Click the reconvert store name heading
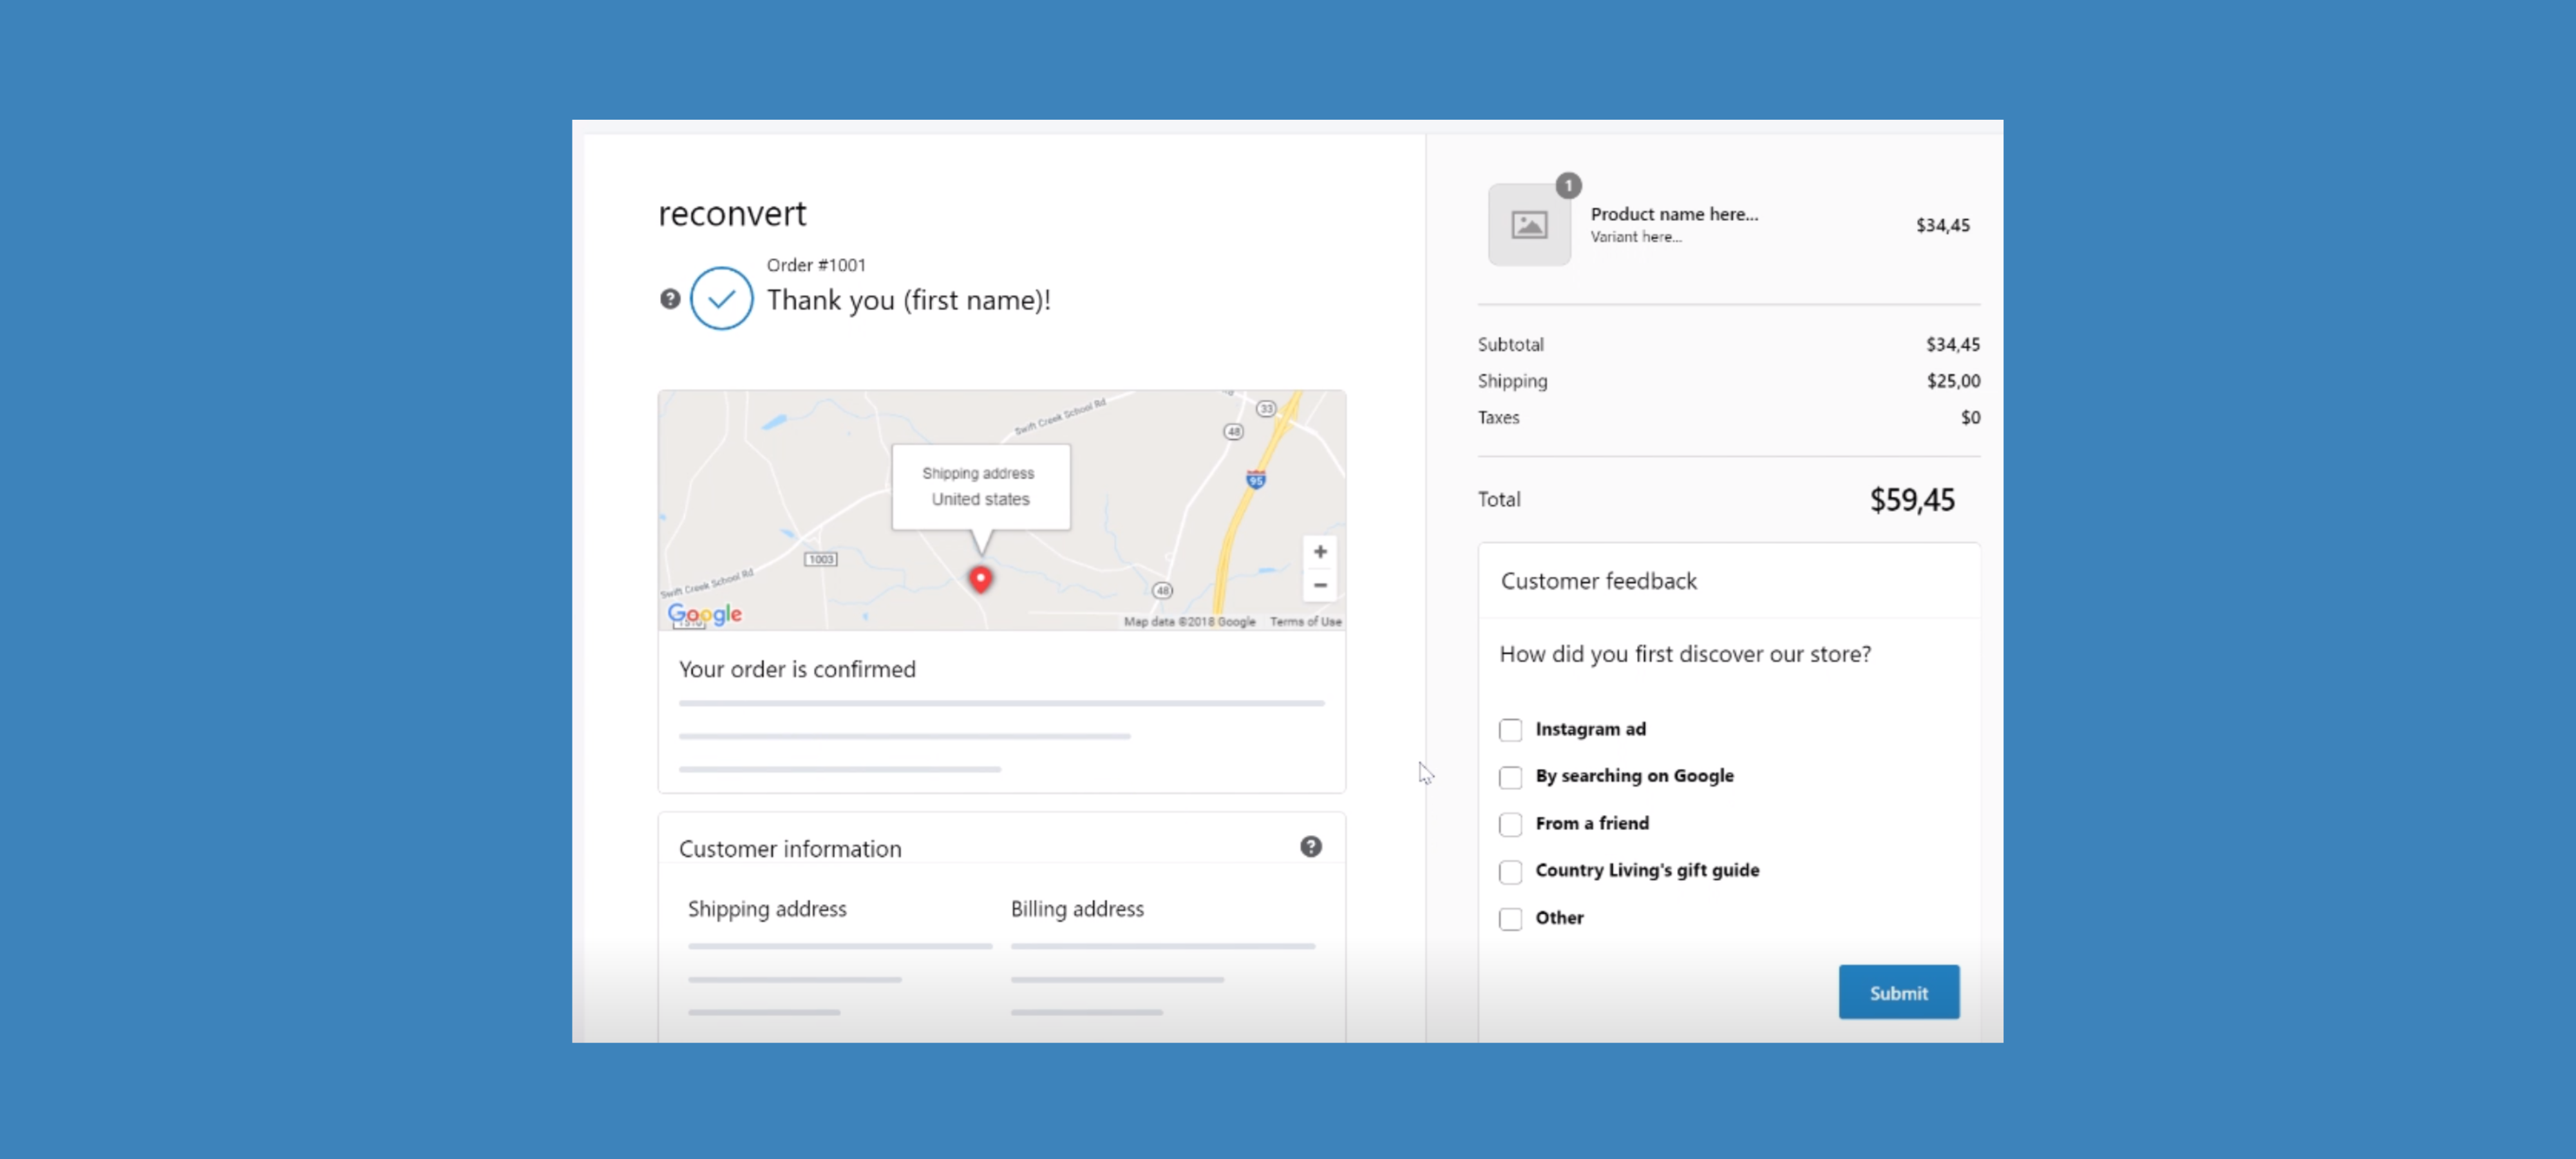 pos(732,213)
